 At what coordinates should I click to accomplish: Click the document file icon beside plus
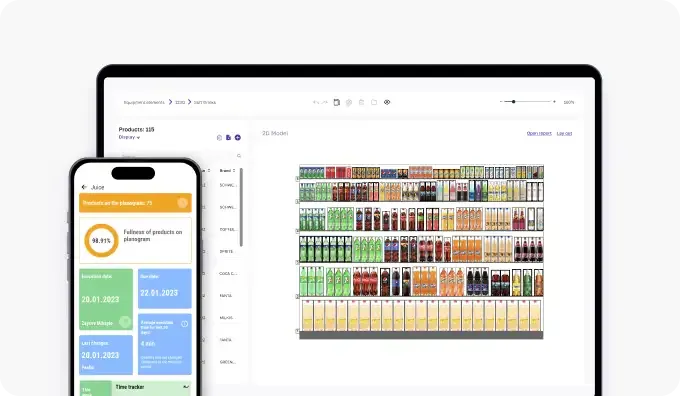coord(229,137)
